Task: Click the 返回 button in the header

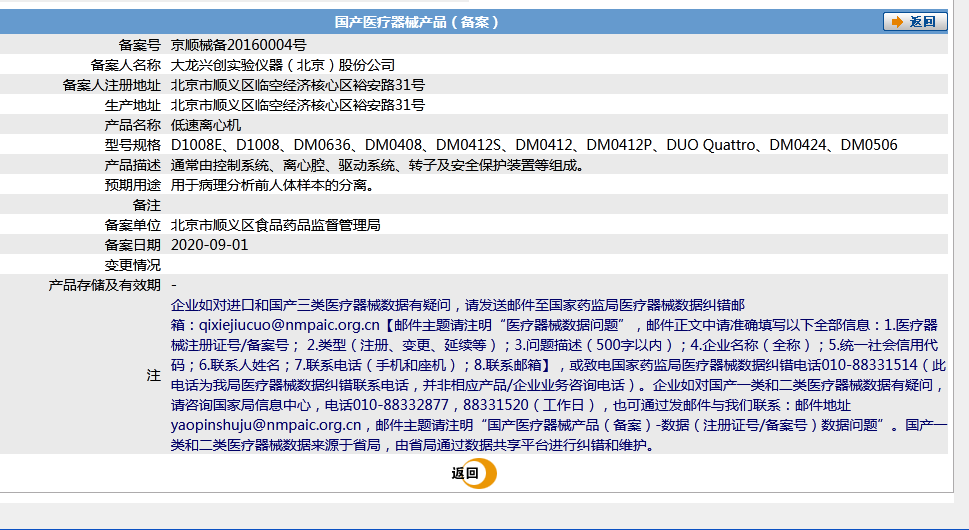Action: [x=915, y=22]
